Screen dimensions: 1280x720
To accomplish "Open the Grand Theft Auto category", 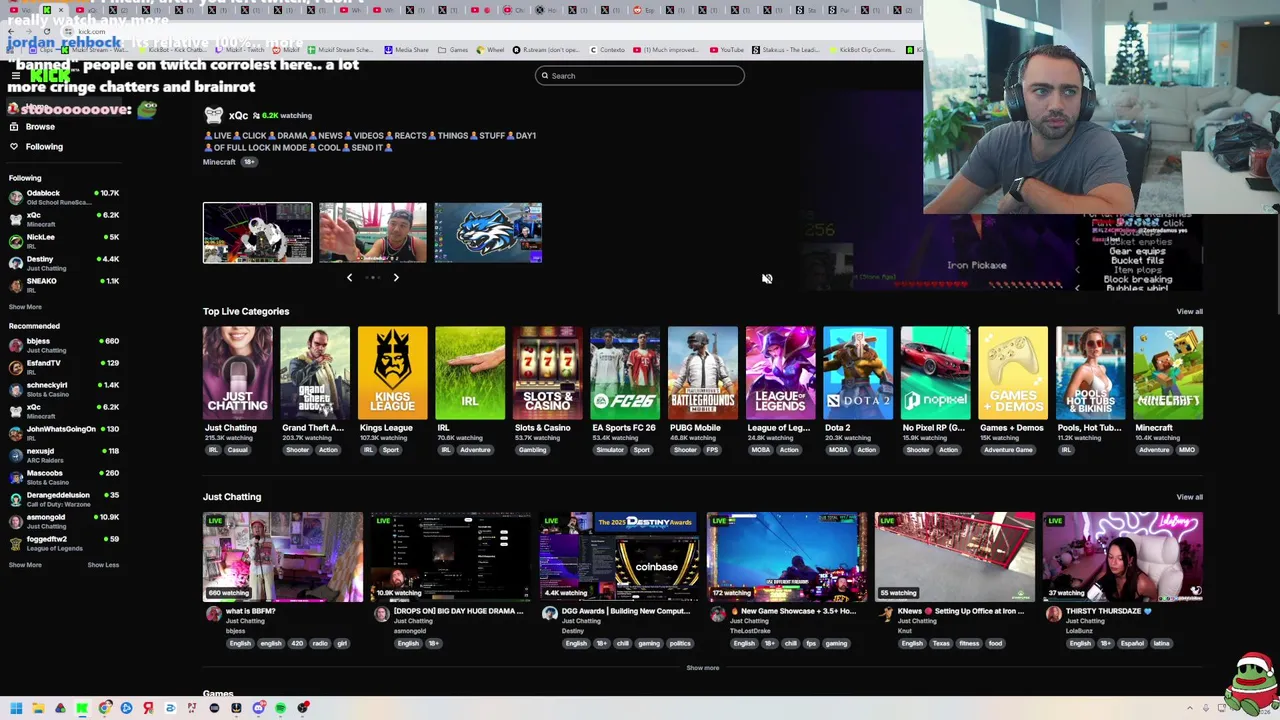I will [x=315, y=373].
